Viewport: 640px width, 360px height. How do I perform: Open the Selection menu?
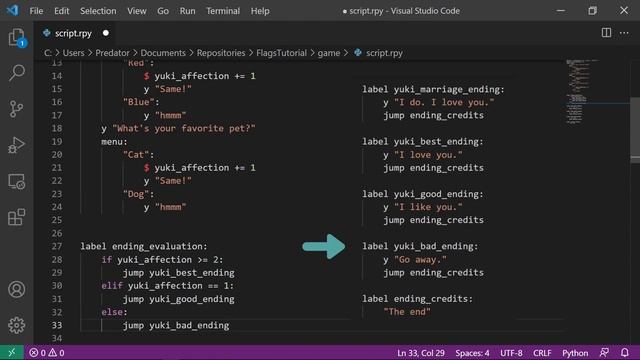click(x=98, y=11)
